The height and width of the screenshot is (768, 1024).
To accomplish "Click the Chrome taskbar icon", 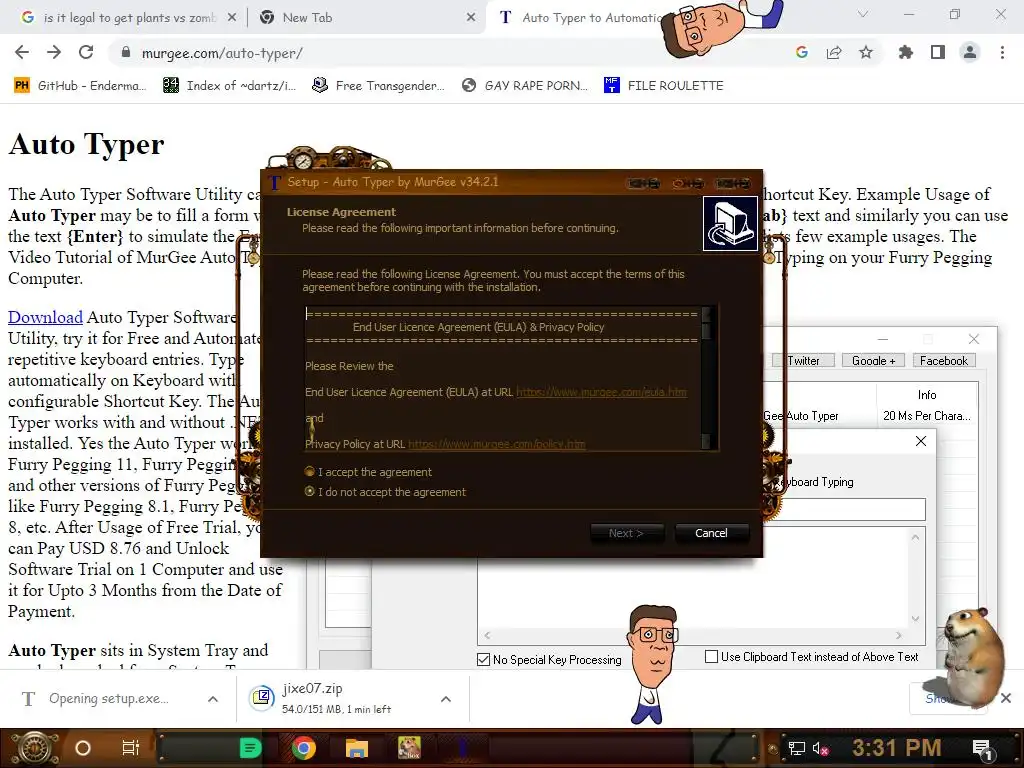I will (x=303, y=748).
